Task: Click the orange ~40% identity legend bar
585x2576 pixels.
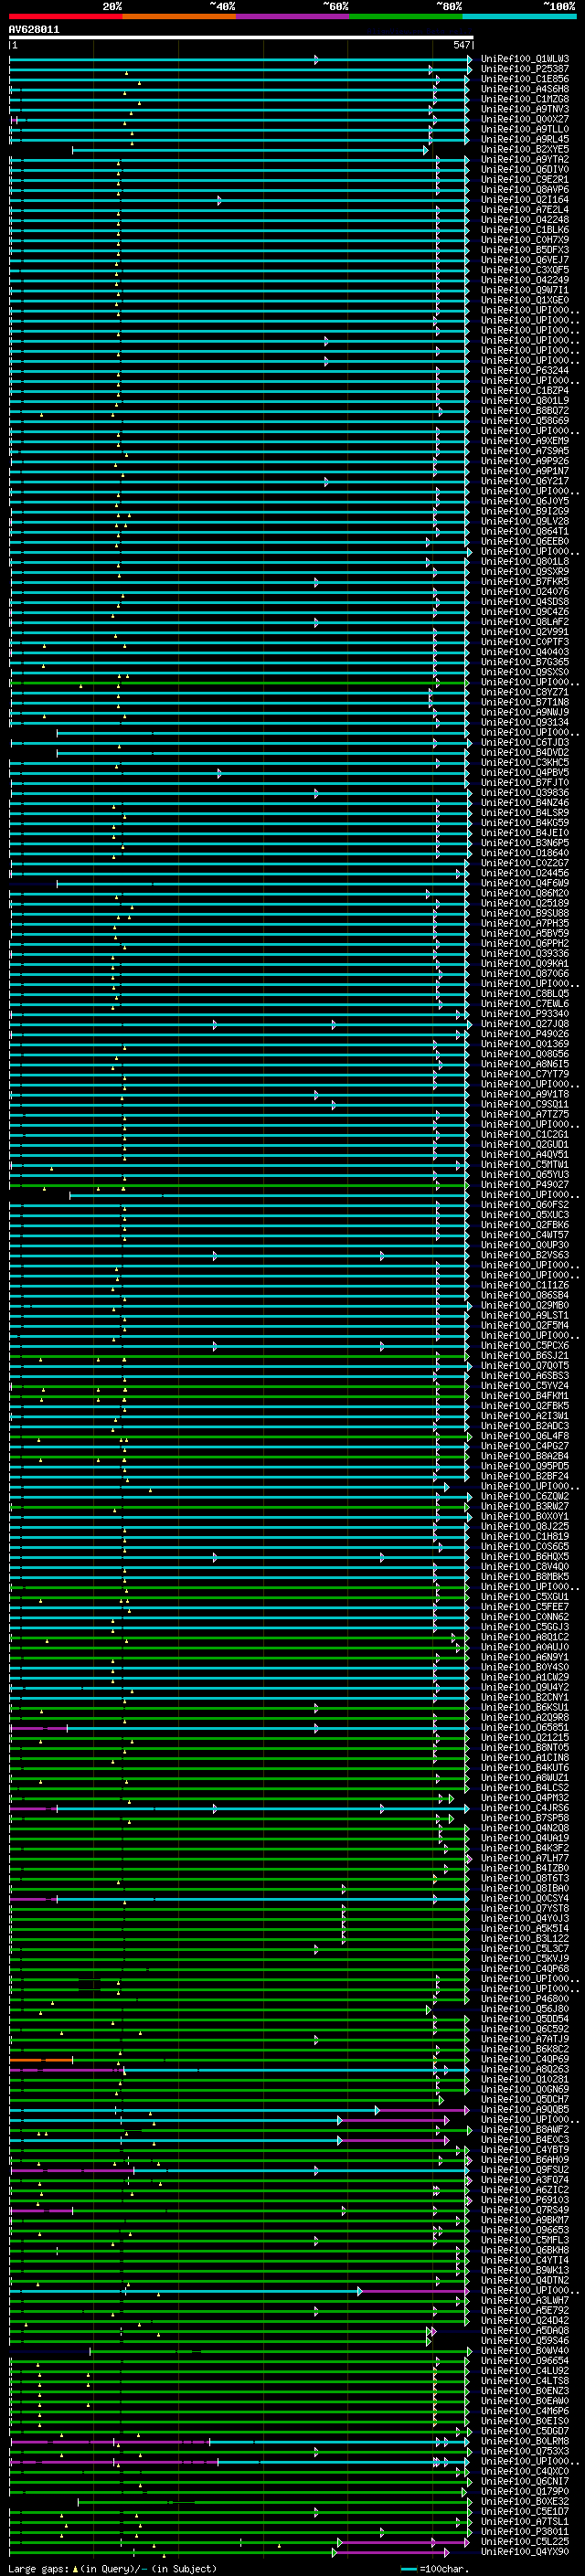Action: 179,16
